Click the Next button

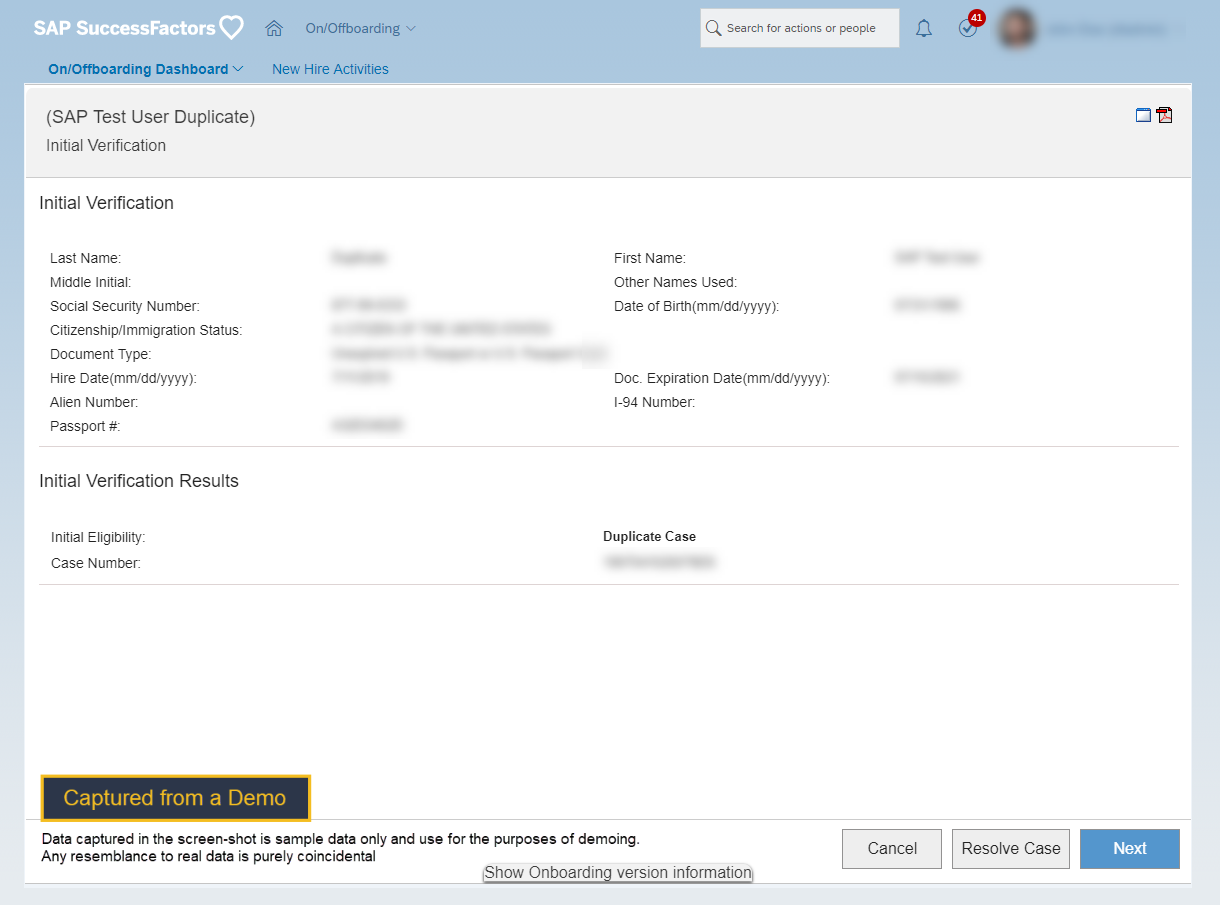1130,848
